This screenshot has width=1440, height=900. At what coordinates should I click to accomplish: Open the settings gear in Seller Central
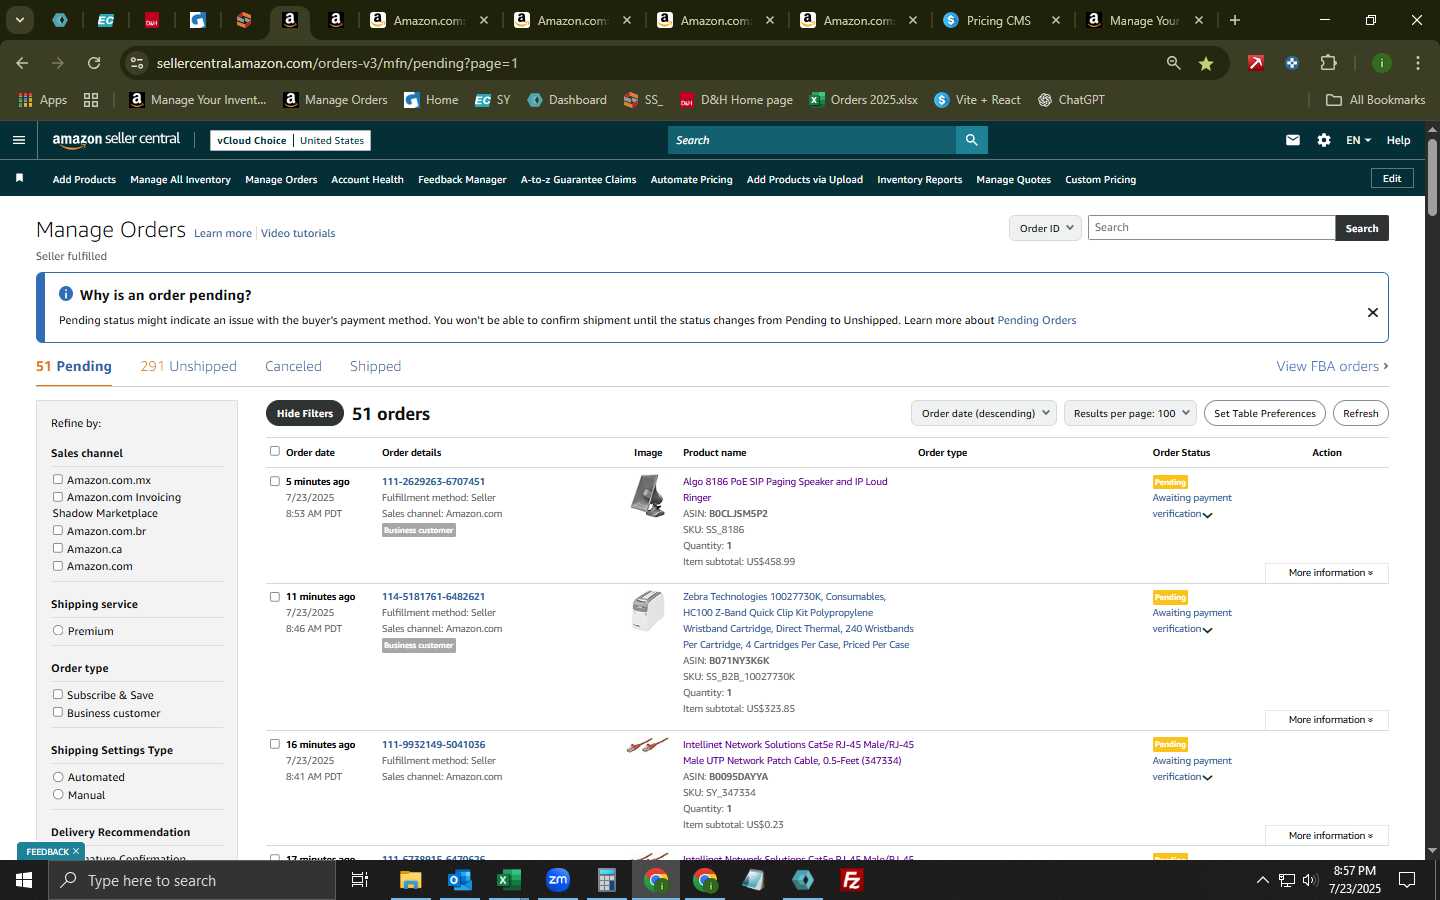(1324, 140)
